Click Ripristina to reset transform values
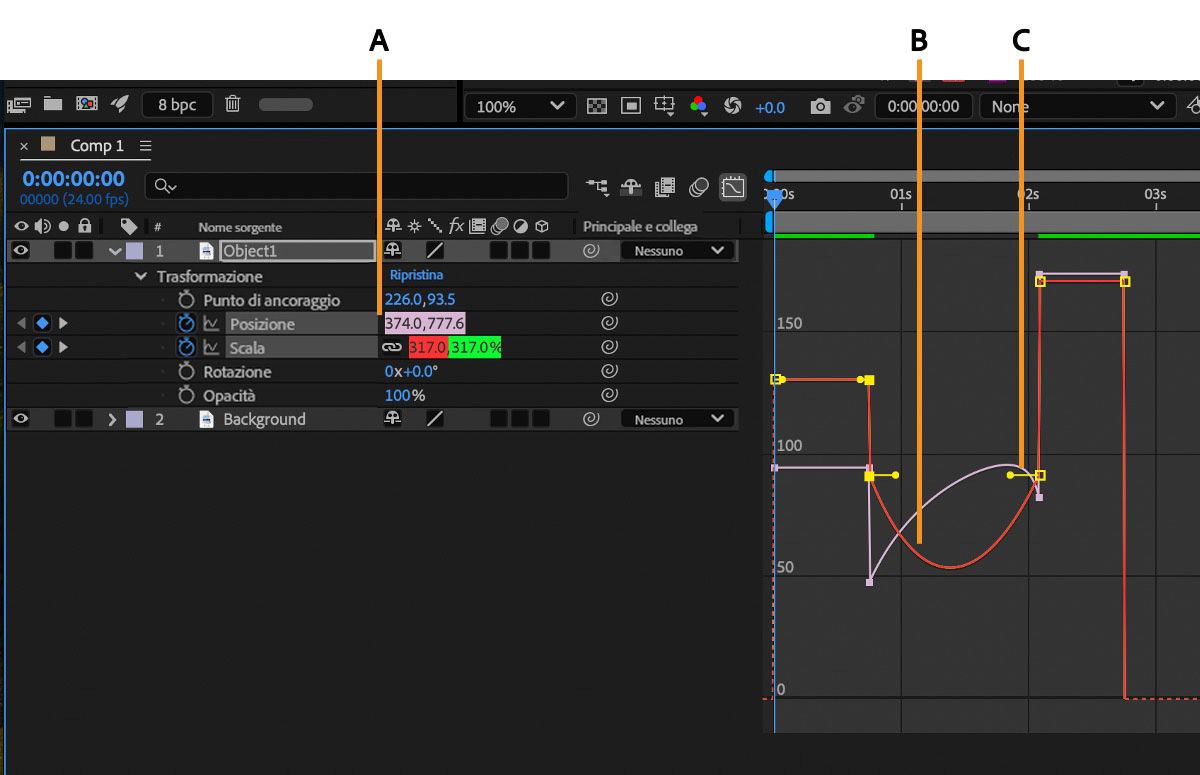This screenshot has height=775, width=1200. pos(414,274)
